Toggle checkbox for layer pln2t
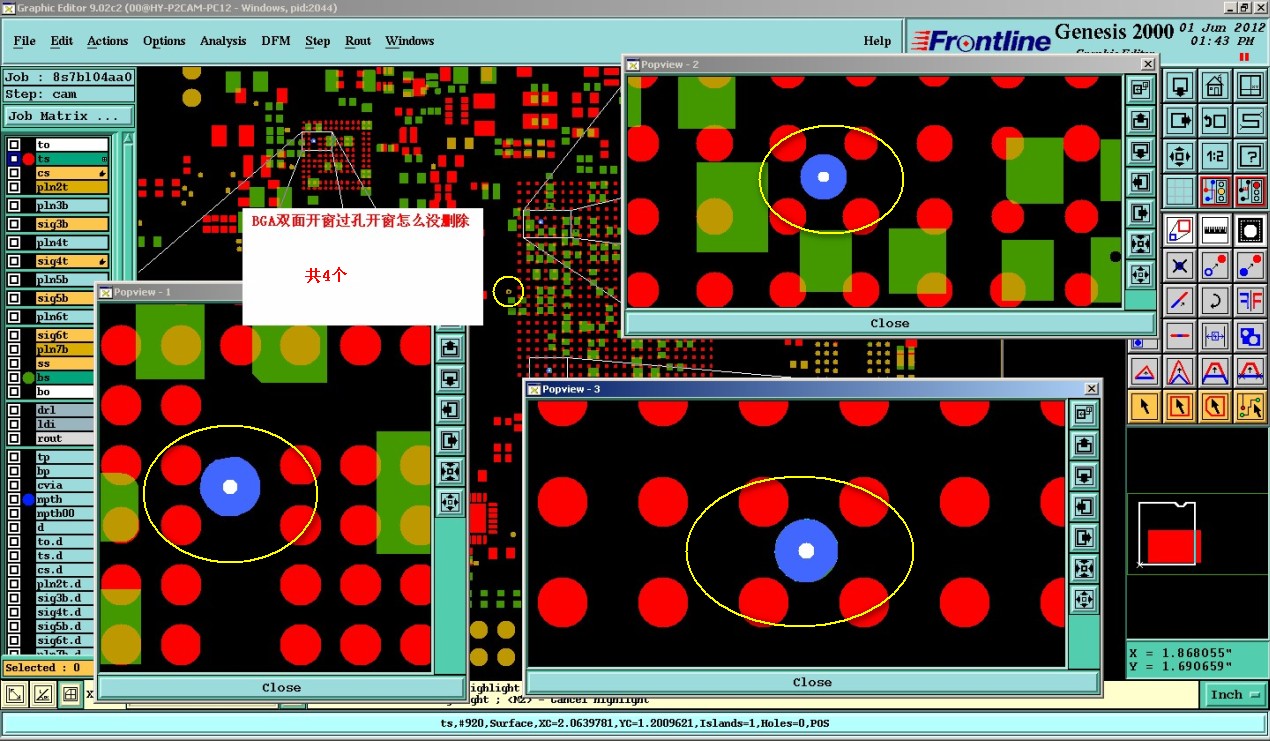This screenshot has height=741, width=1270. 14,187
